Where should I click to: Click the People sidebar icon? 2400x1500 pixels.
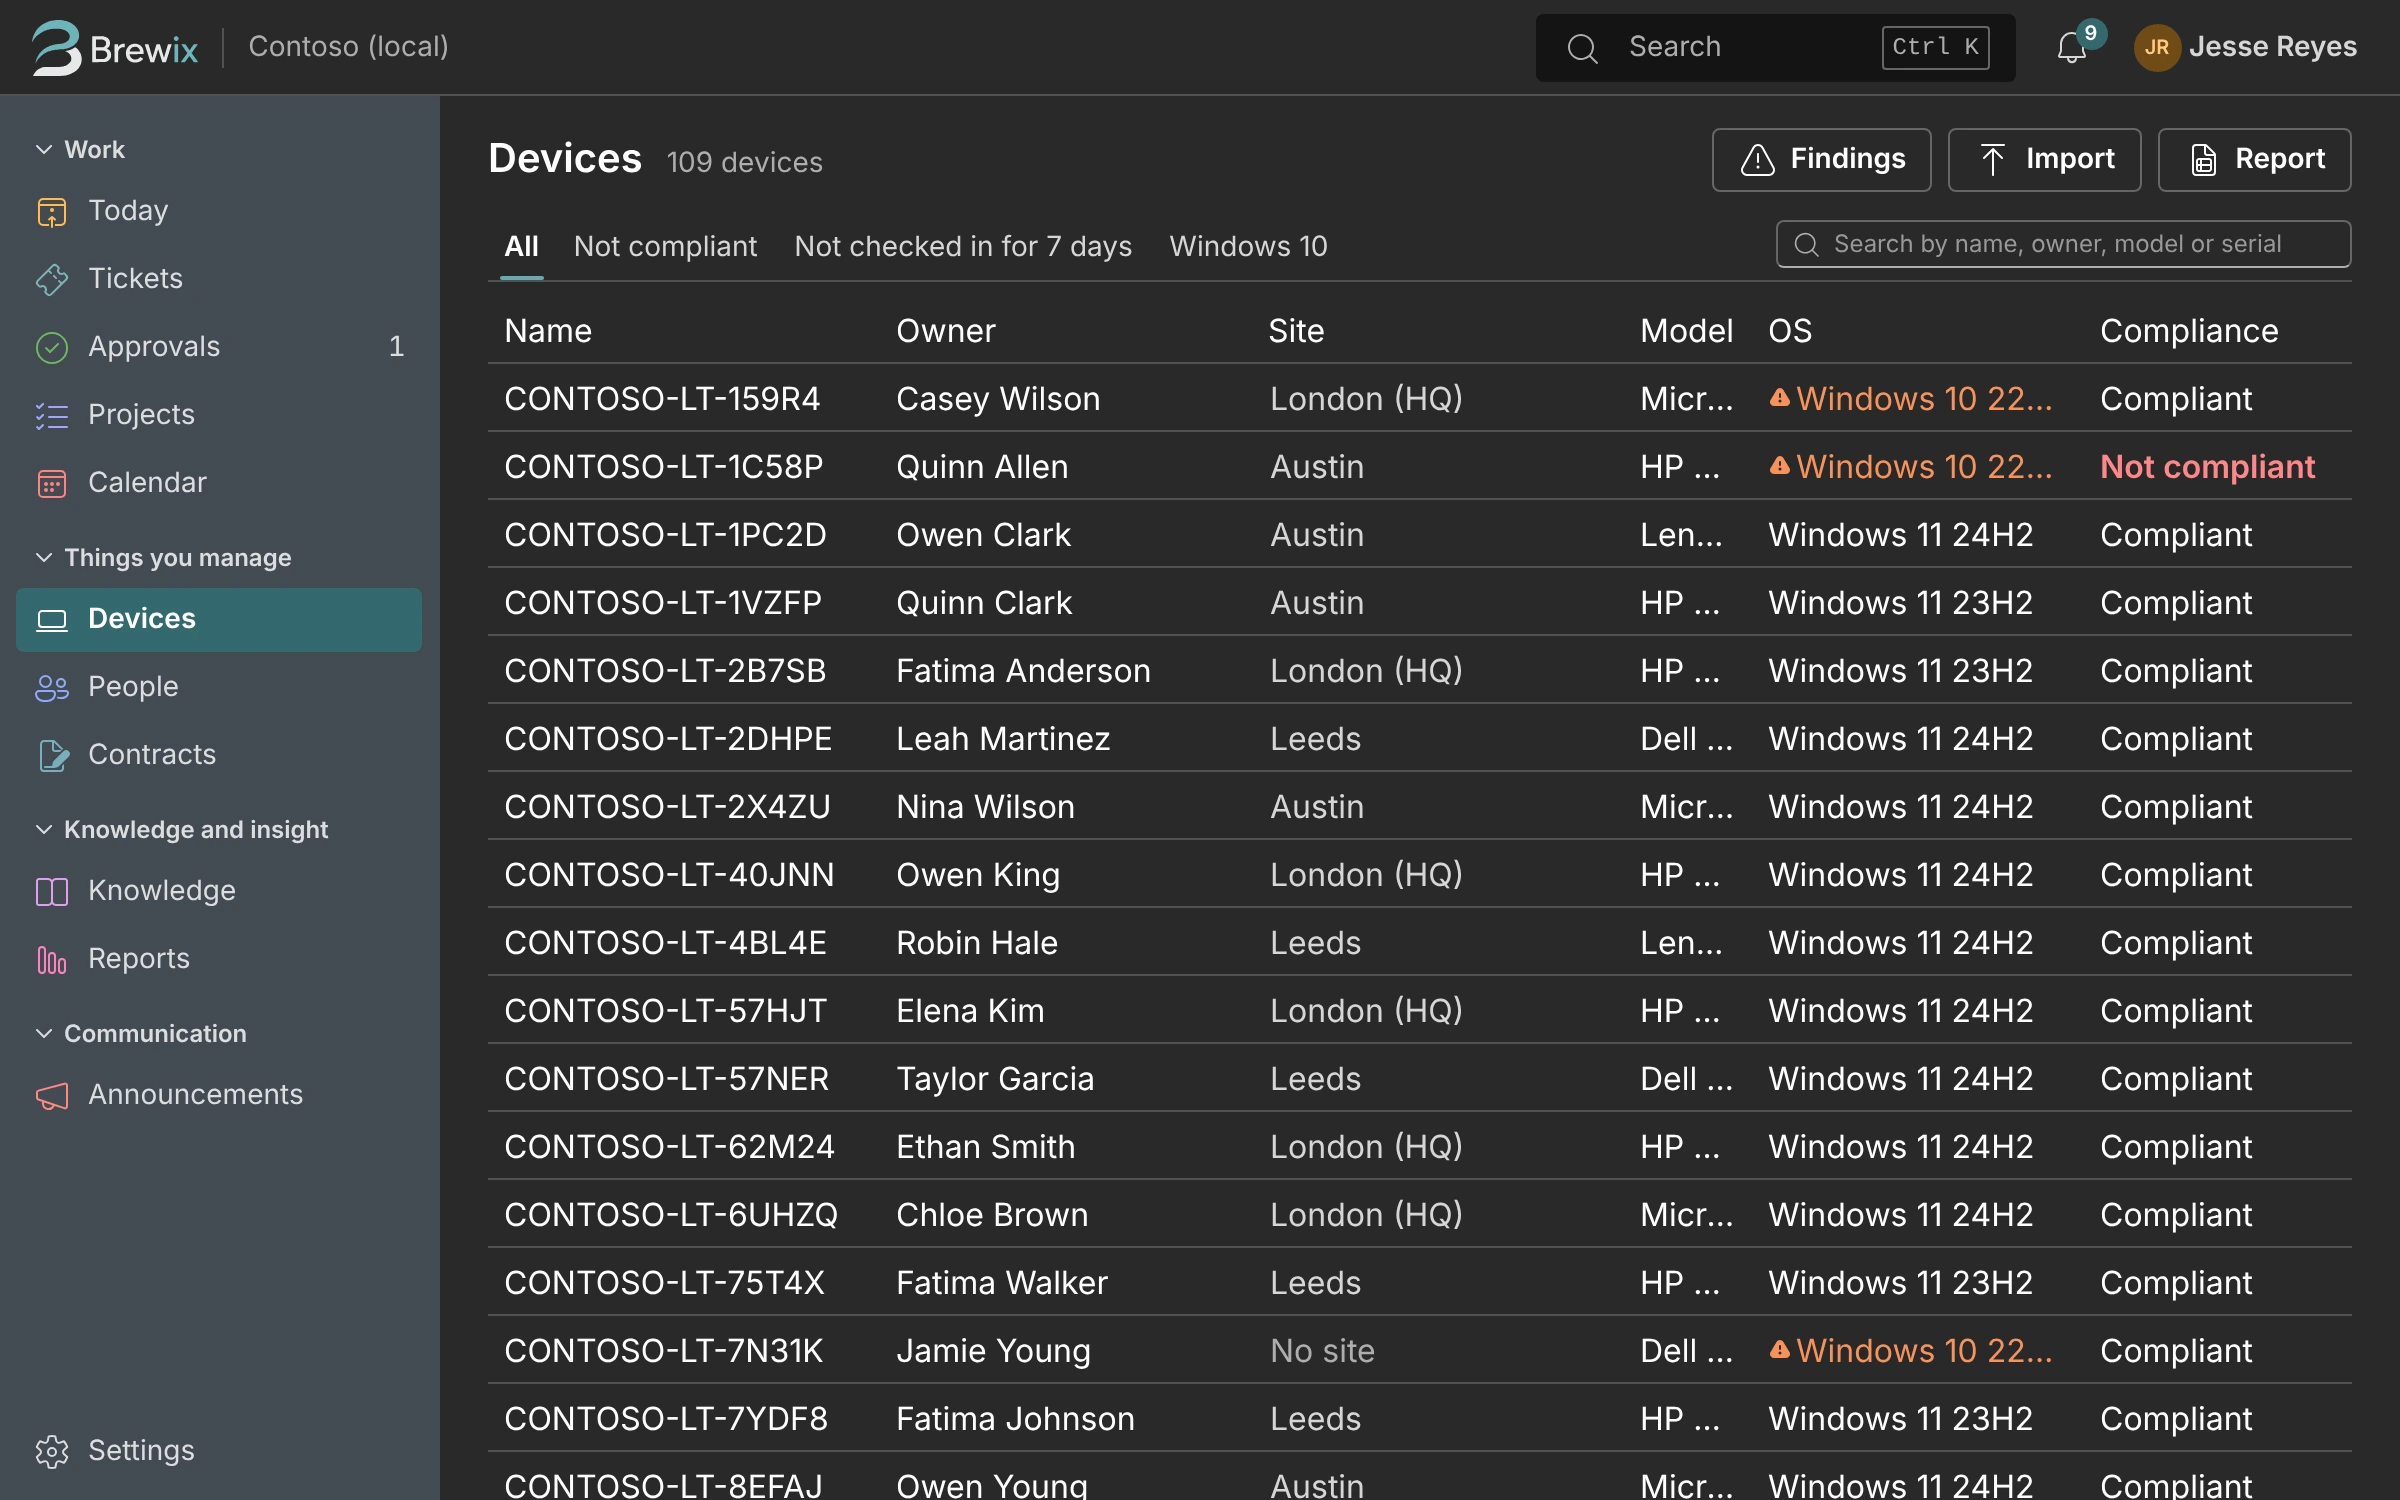(52, 687)
